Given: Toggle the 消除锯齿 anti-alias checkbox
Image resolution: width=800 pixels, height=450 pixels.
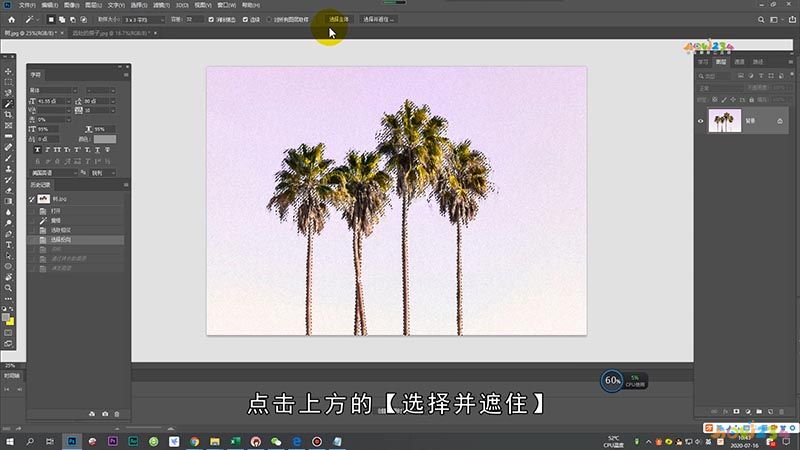Looking at the screenshot, I should tap(211, 19).
